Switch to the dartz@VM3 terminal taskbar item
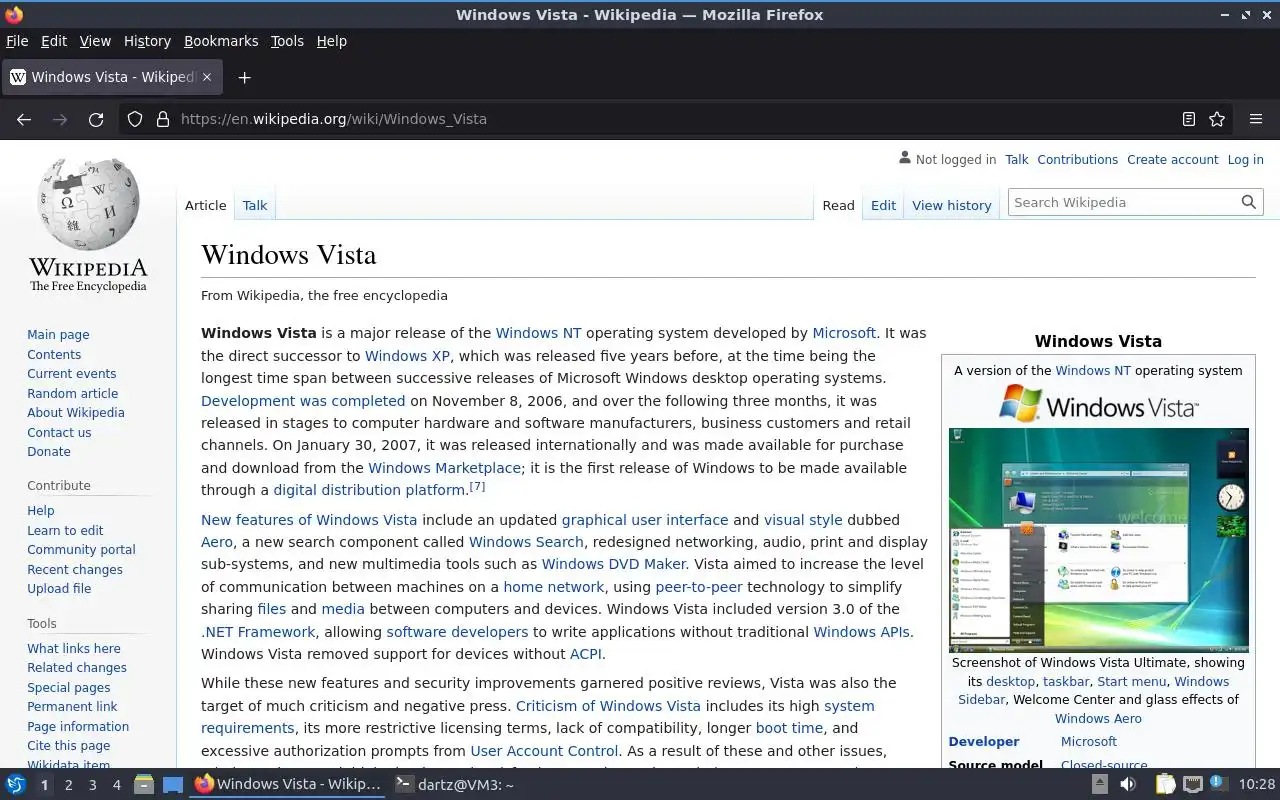1280x800 pixels. pos(453,785)
